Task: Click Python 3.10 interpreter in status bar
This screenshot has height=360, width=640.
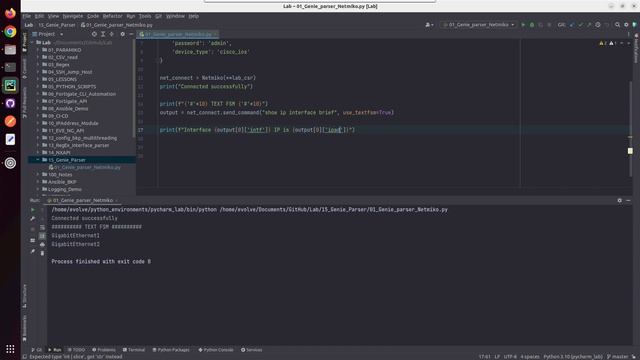Action: 573,357
